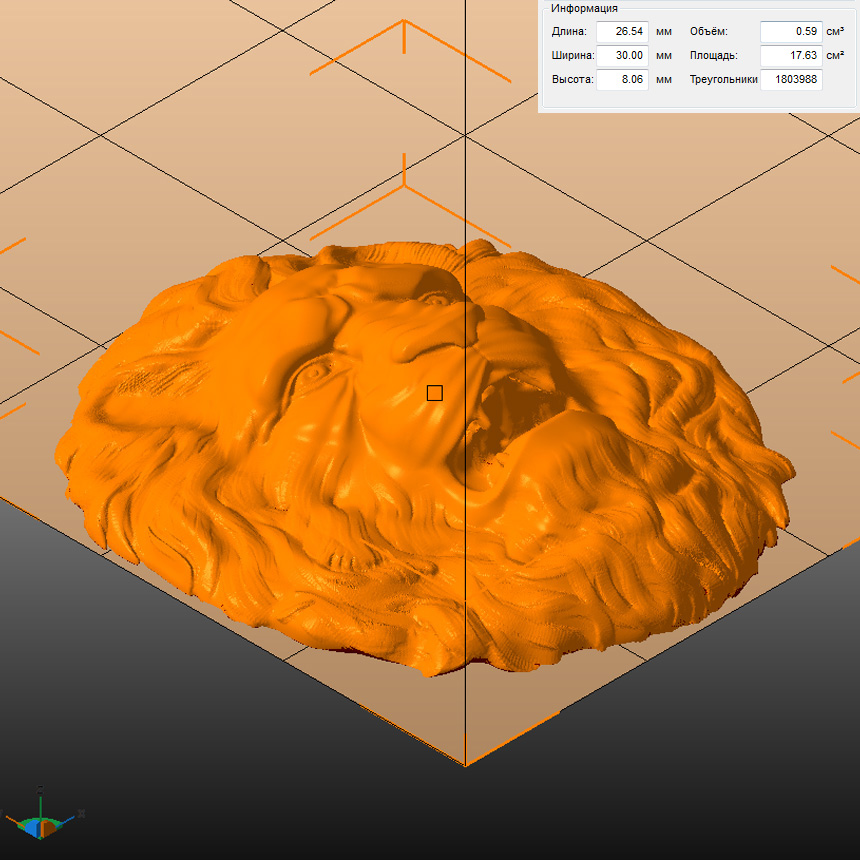
Task: Click the Площадь value field
Action: (790, 55)
